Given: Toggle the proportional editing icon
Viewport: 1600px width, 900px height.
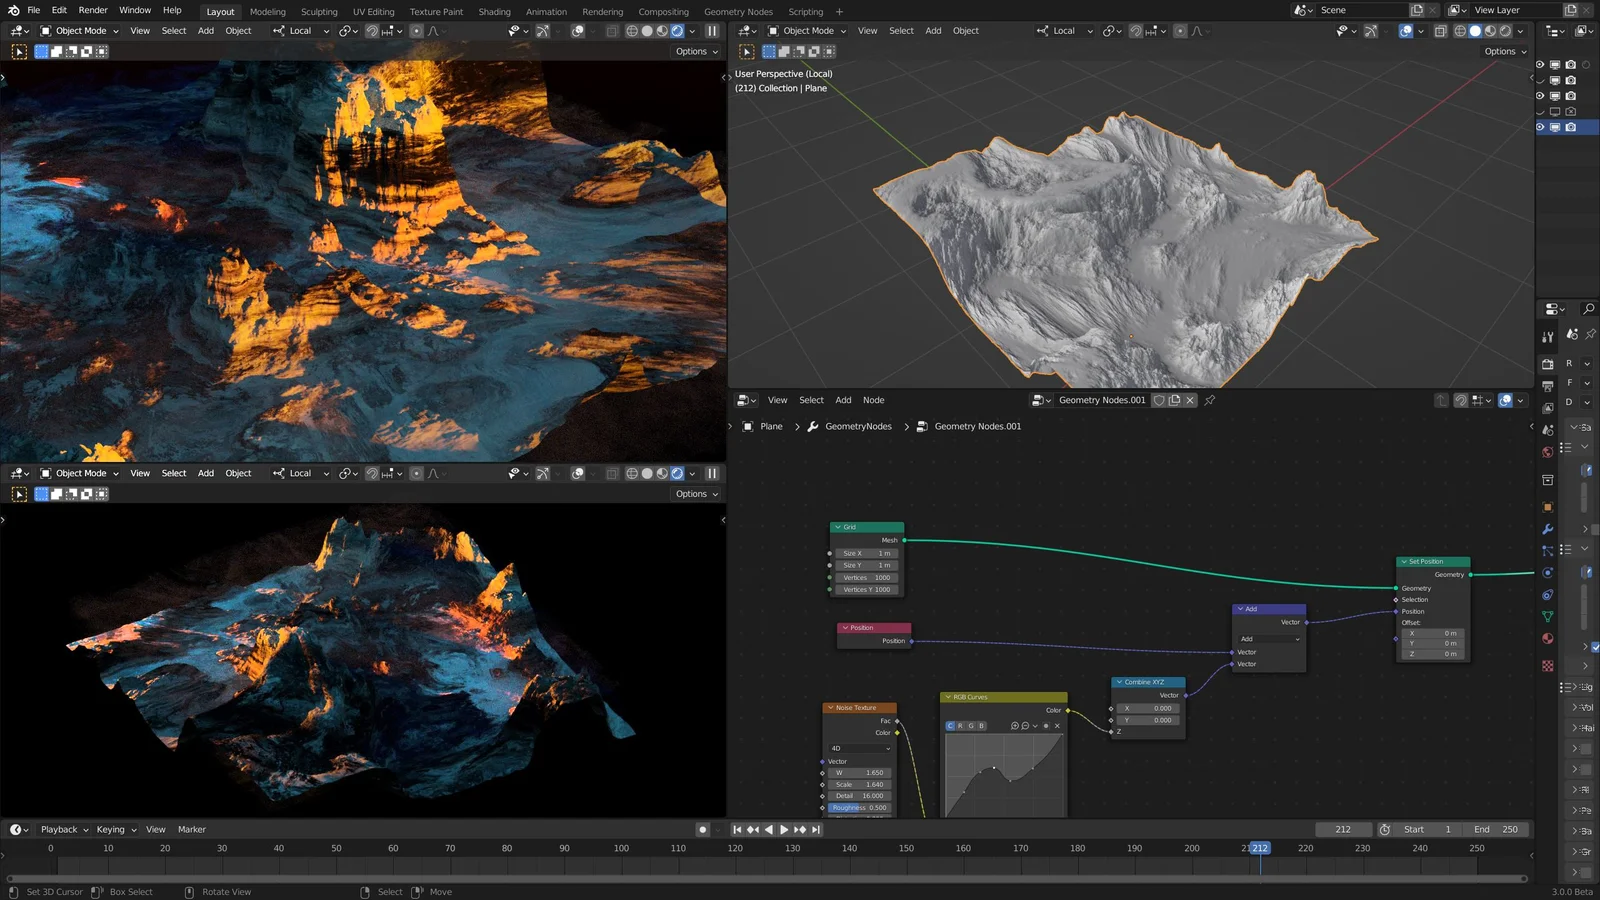Looking at the screenshot, I should [417, 31].
